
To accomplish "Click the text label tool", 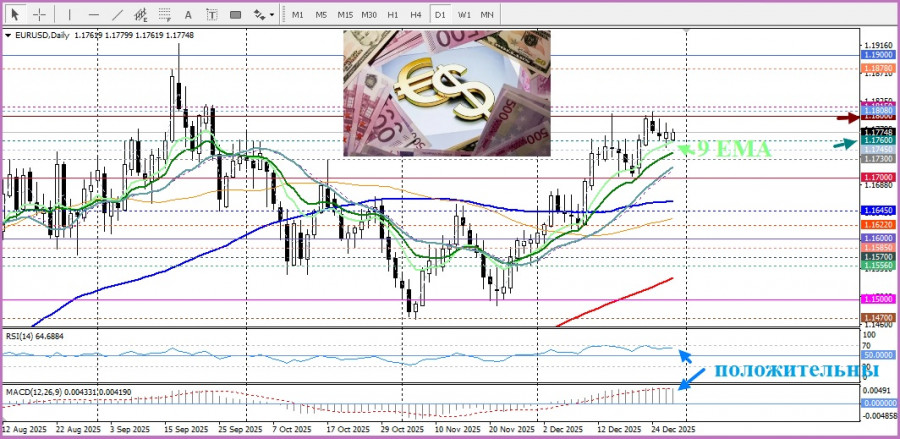I will pyautogui.click(x=210, y=15).
